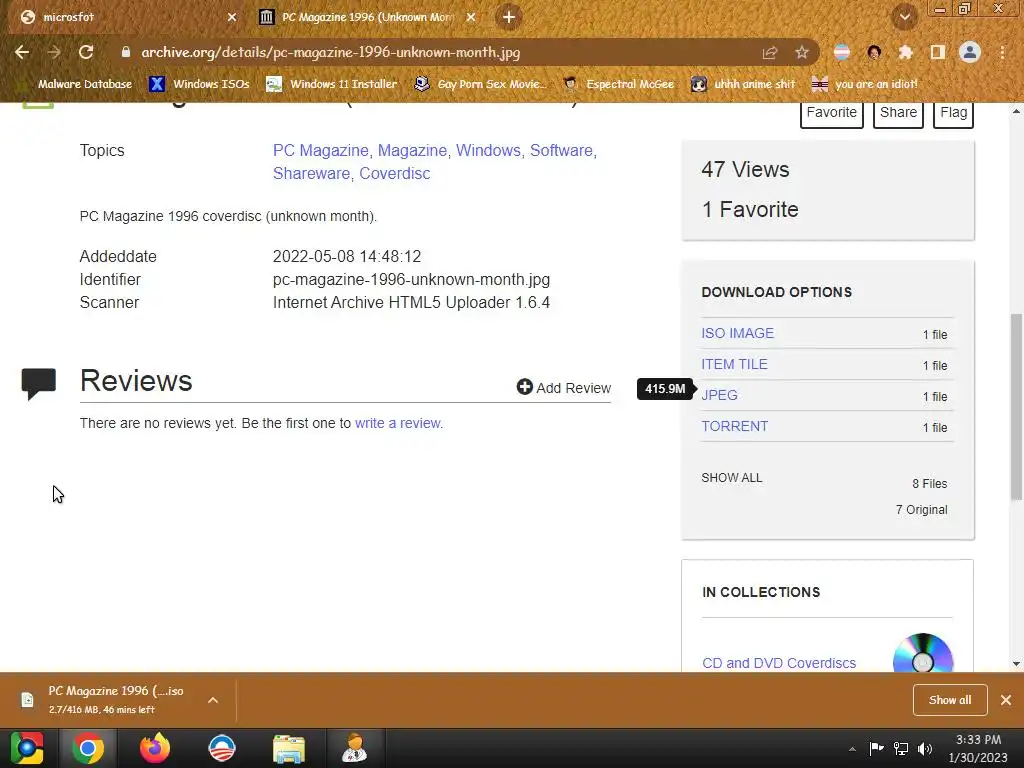The height and width of the screenshot is (768, 1024).
Task: Open the Extensions puzzle icon
Action: click(x=906, y=52)
